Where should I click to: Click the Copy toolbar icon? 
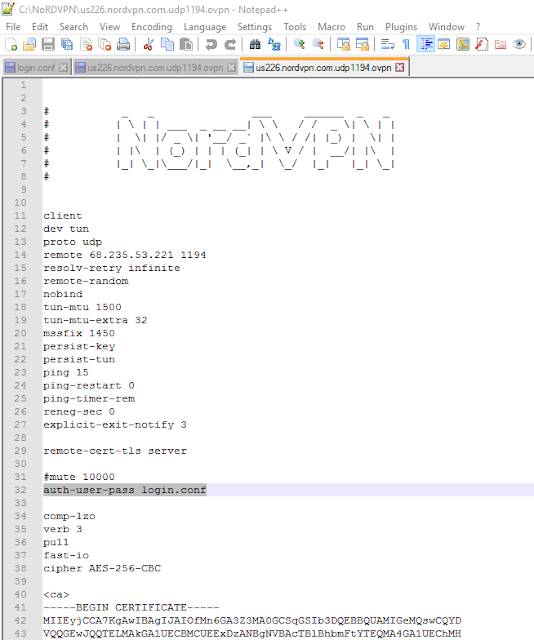click(167, 44)
